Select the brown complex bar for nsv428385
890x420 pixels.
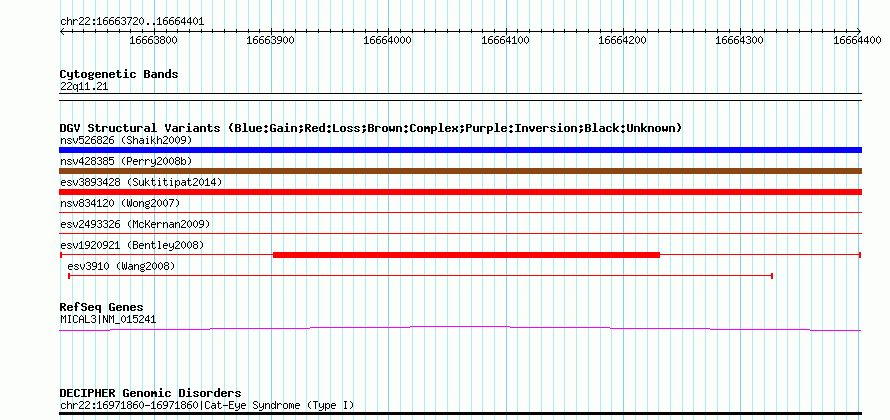(460, 171)
